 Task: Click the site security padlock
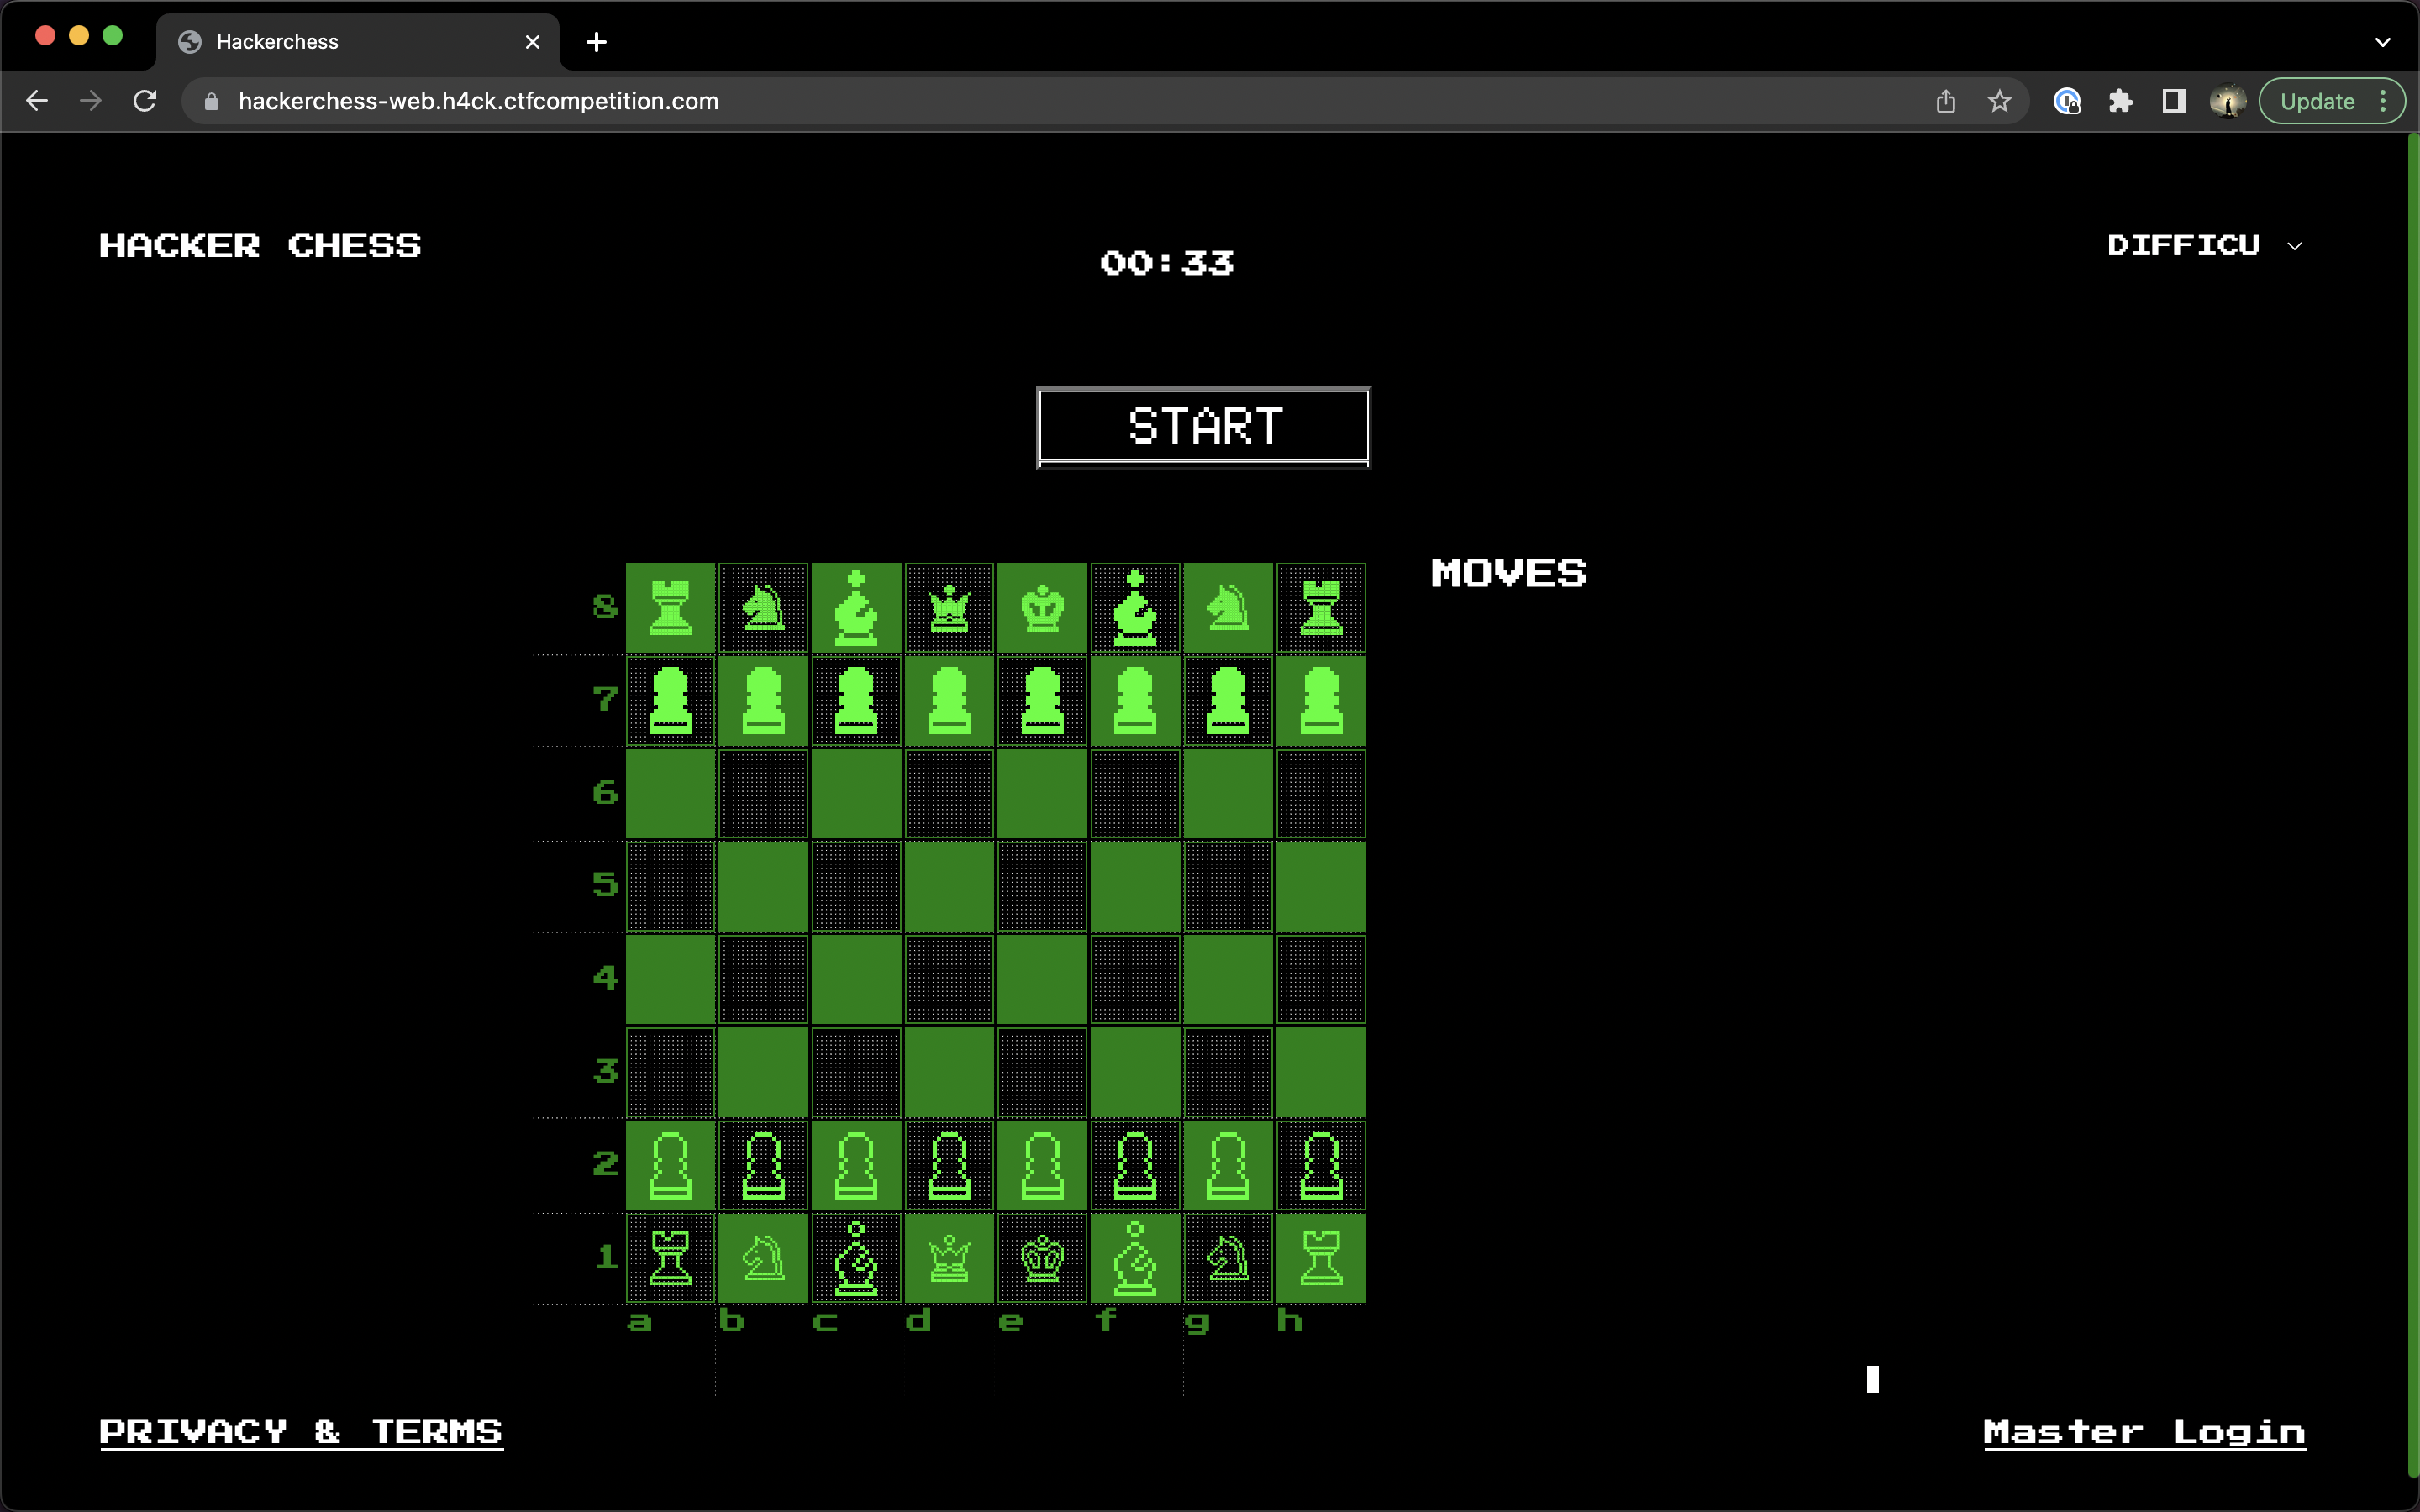(211, 100)
